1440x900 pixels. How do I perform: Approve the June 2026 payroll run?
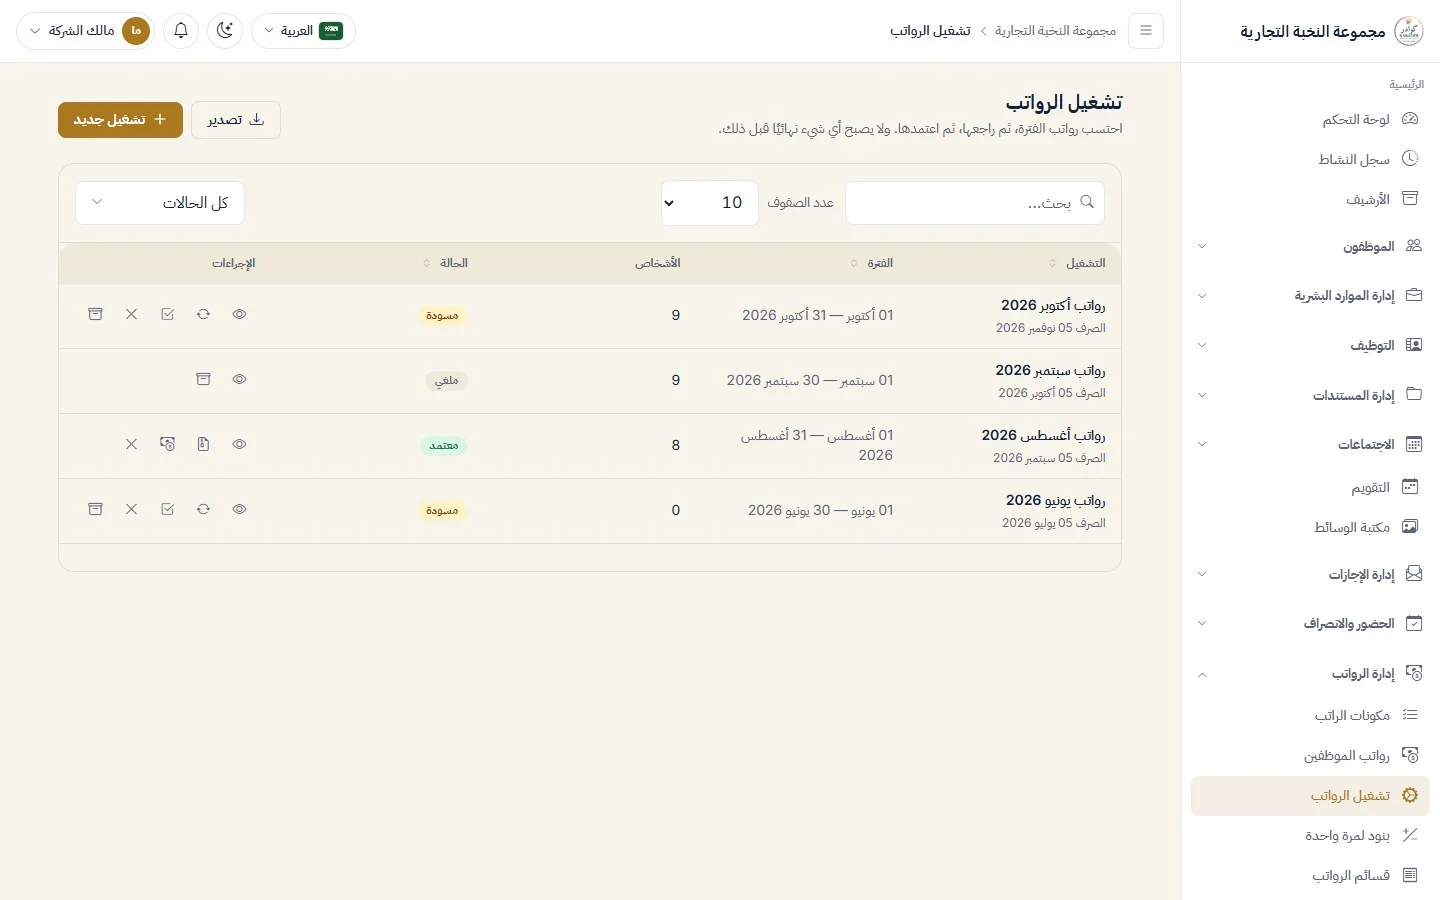167,509
